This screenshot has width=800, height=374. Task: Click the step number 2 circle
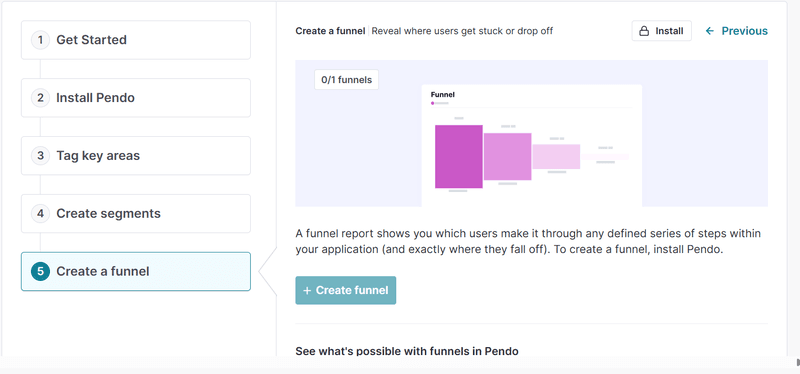point(40,97)
